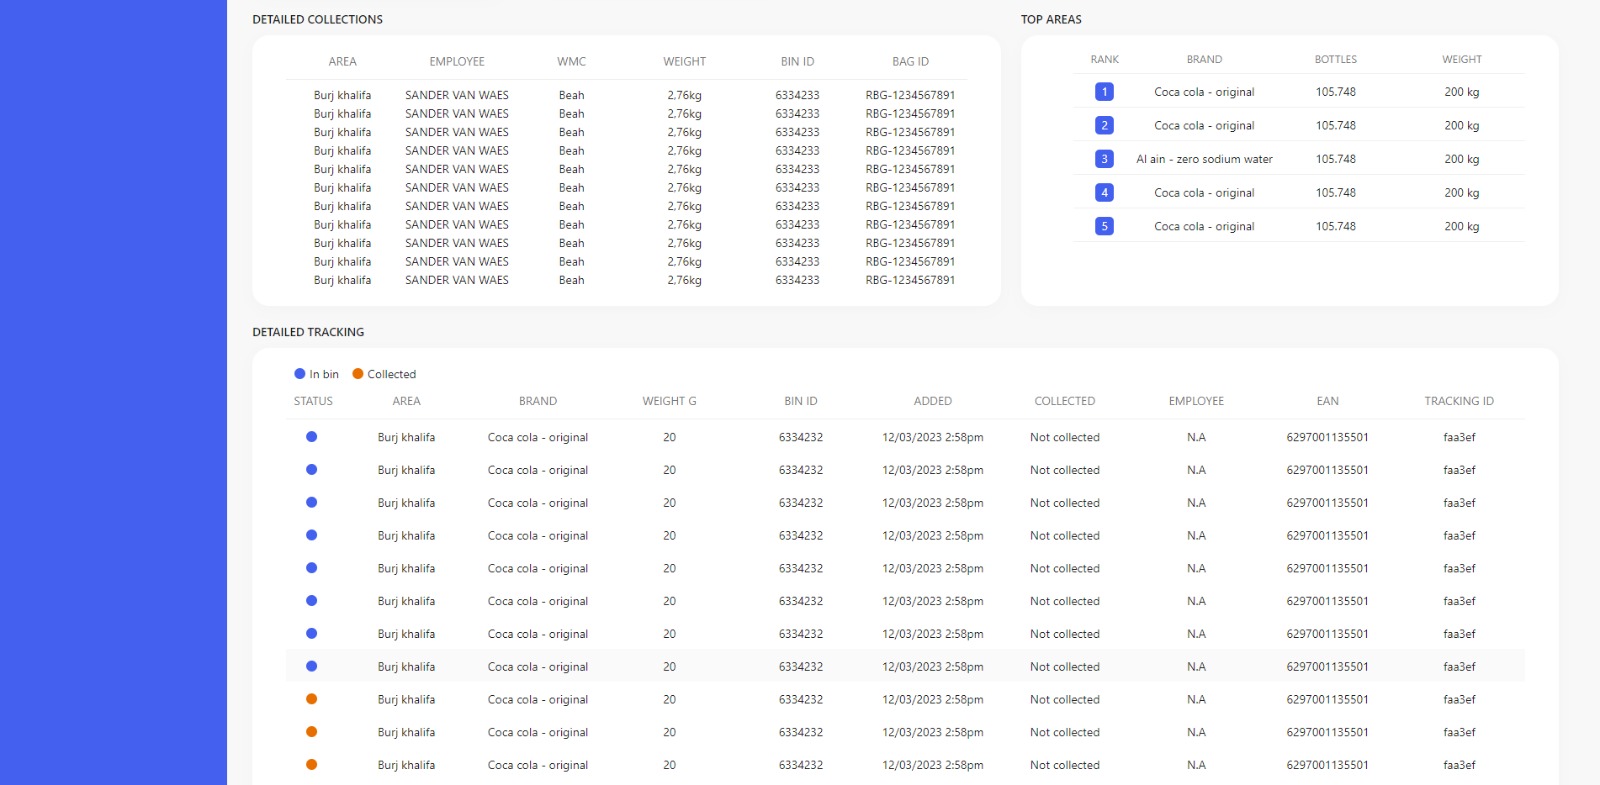Screen dimensions: 1600x785
Task: Click EMPLOYEE header in Detailed Tracking table
Action: (x=1196, y=401)
